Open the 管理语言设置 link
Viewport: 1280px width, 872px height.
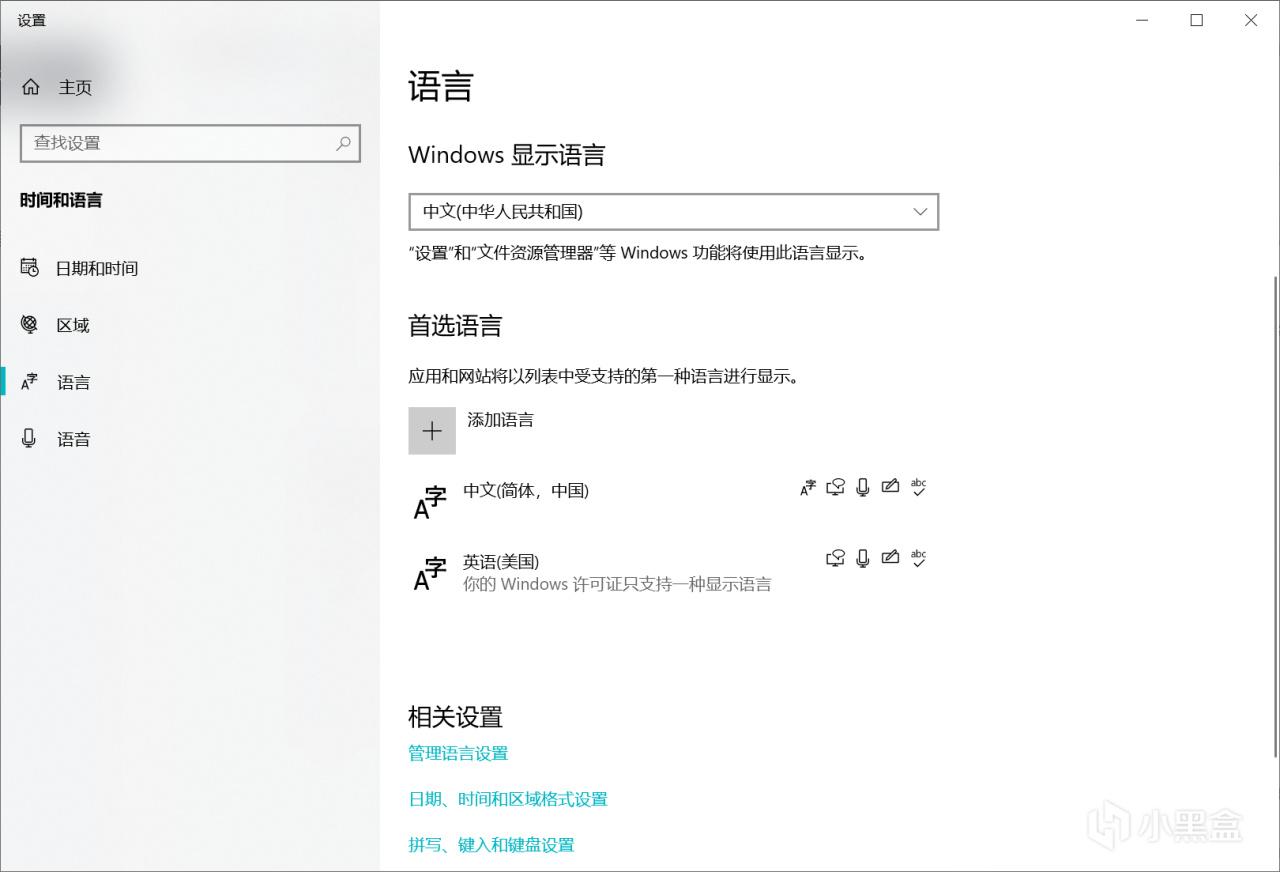458,753
